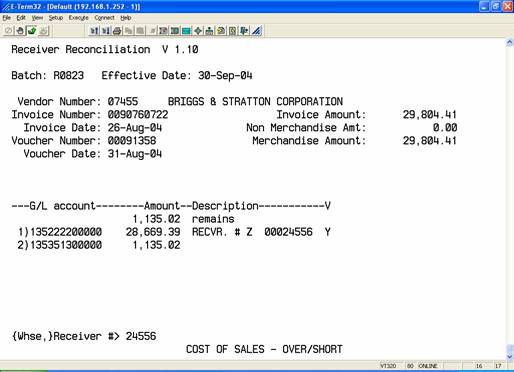Open the Help menu

click(126, 18)
